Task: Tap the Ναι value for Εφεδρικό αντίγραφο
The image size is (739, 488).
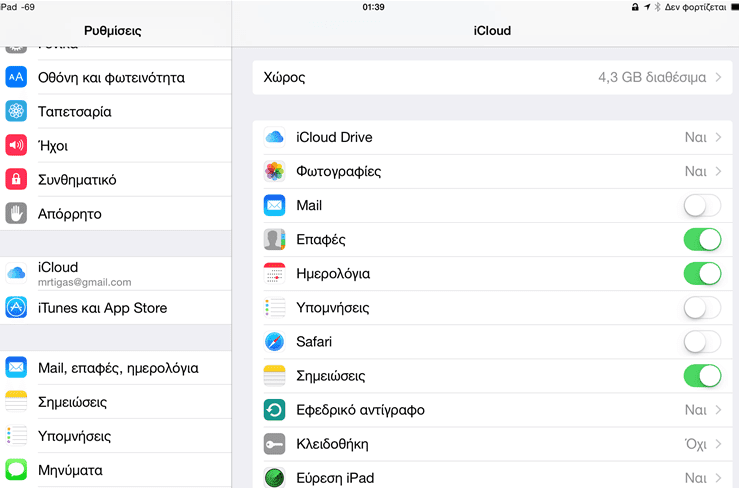Action: 696,410
